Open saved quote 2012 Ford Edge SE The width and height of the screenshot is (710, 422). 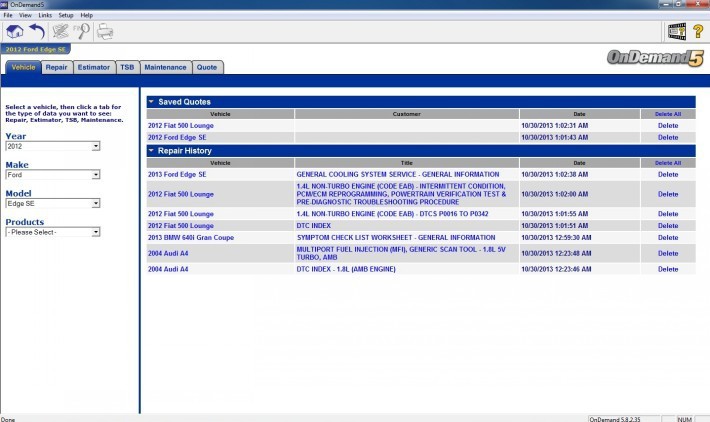tap(177, 137)
